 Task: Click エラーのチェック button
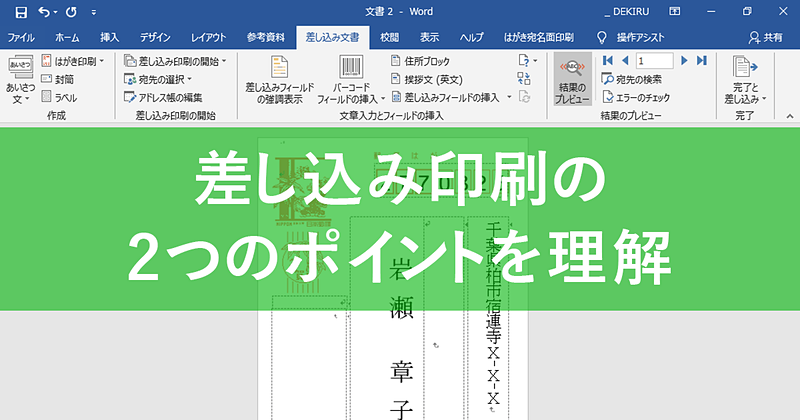(636, 97)
